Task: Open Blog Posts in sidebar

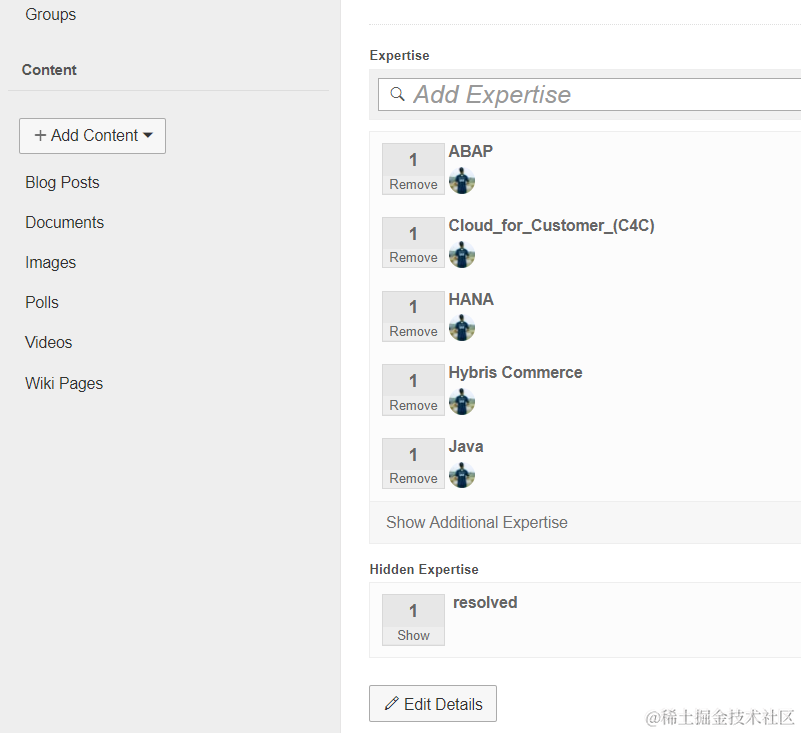Action: (x=62, y=182)
